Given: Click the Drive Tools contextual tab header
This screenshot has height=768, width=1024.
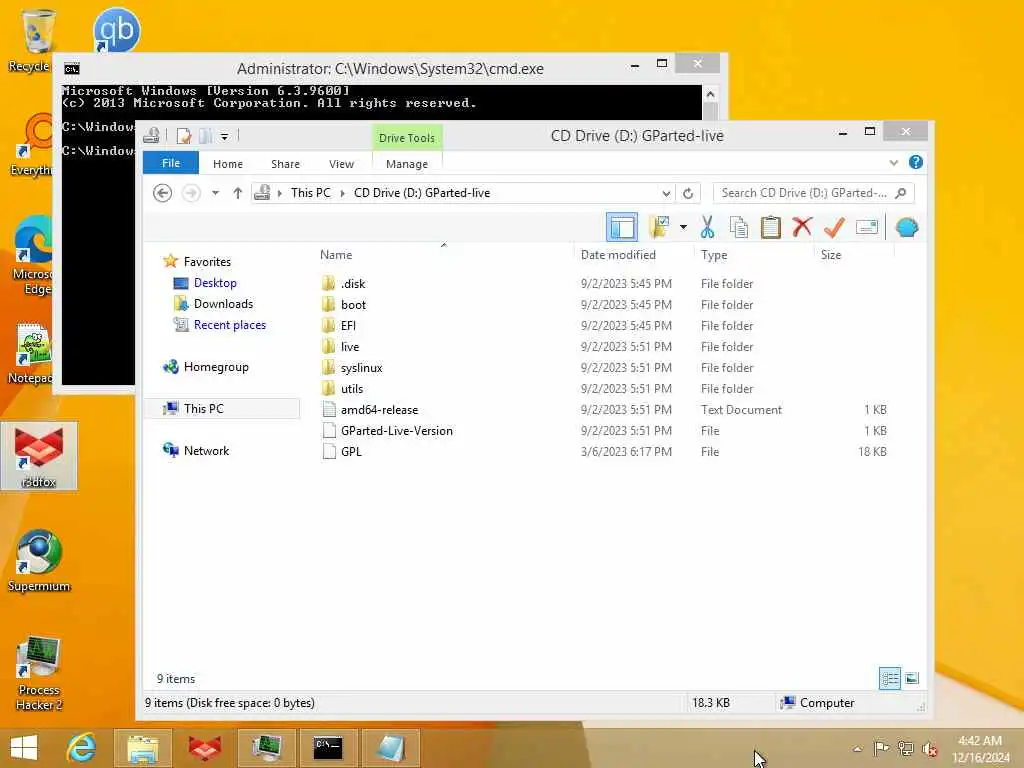Looking at the screenshot, I should click(407, 138).
